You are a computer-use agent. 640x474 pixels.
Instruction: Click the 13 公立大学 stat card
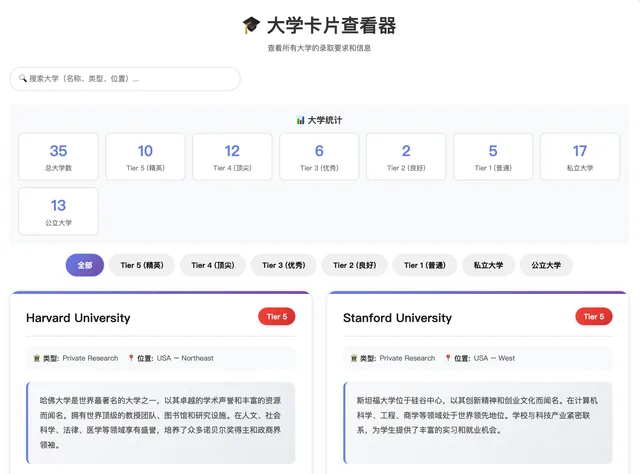(x=58, y=211)
